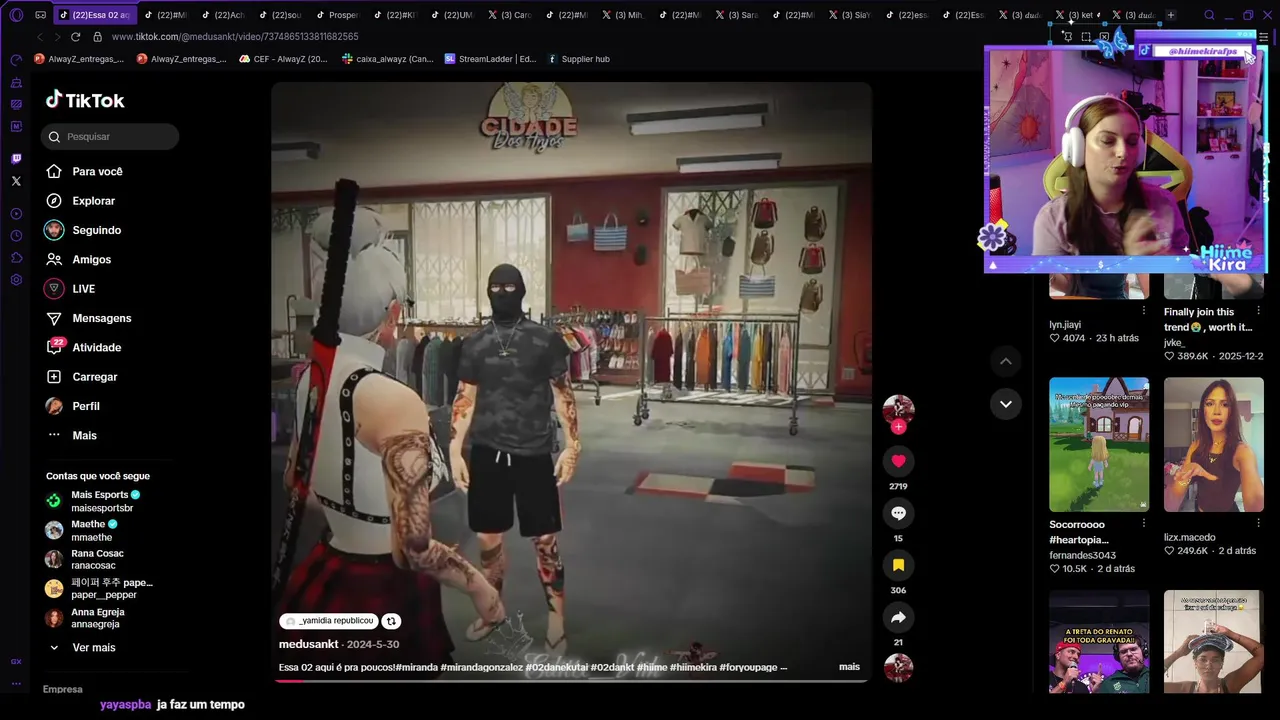Open settings gear in Opera GX sidebar
1280x720 pixels.
pos(16,280)
